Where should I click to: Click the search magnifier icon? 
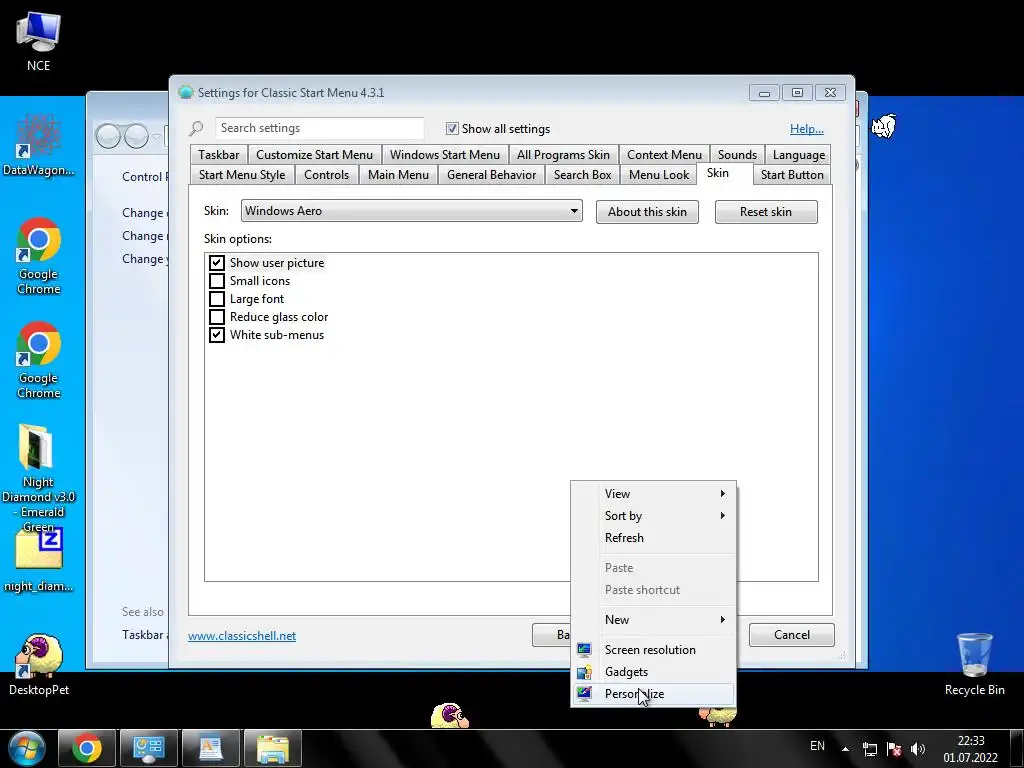pyautogui.click(x=197, y=128)
